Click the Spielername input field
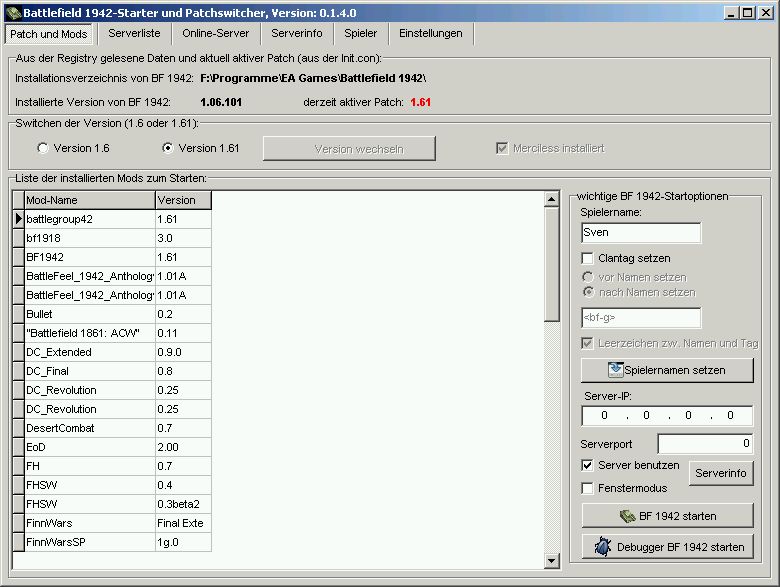 (640, 233)
